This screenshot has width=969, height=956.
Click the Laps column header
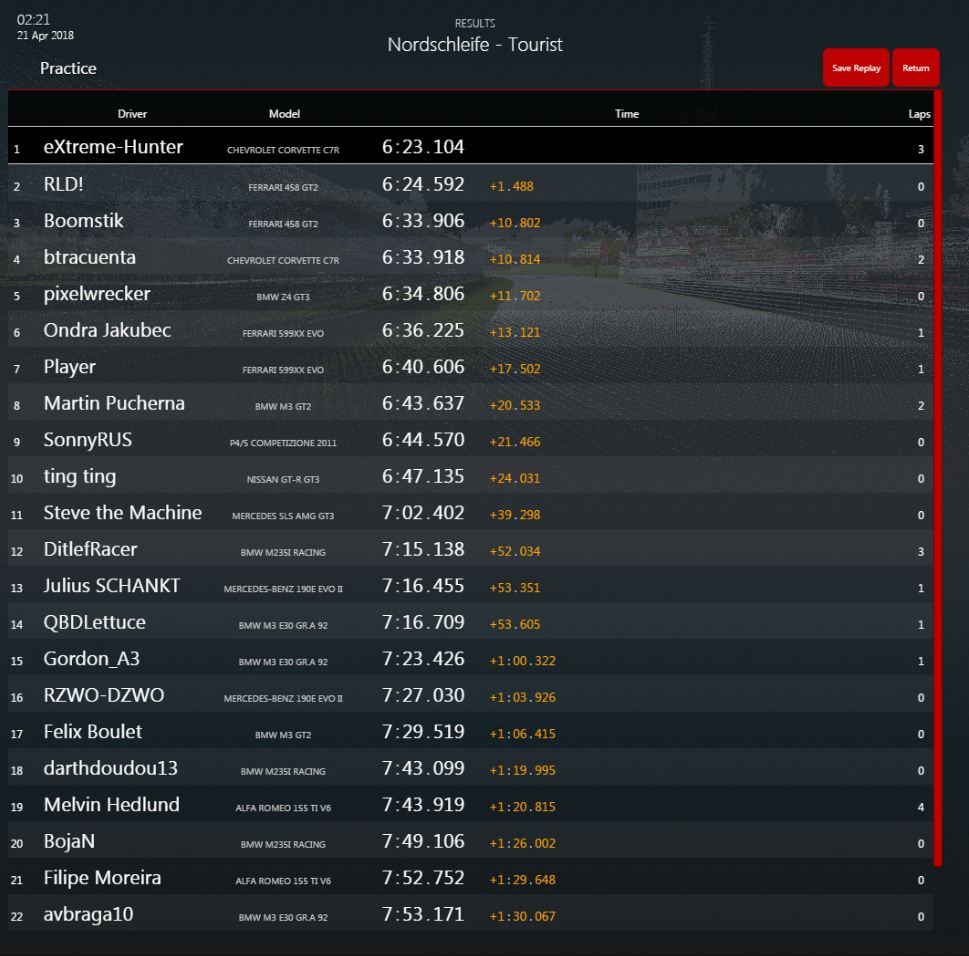(x=919, y=114)
